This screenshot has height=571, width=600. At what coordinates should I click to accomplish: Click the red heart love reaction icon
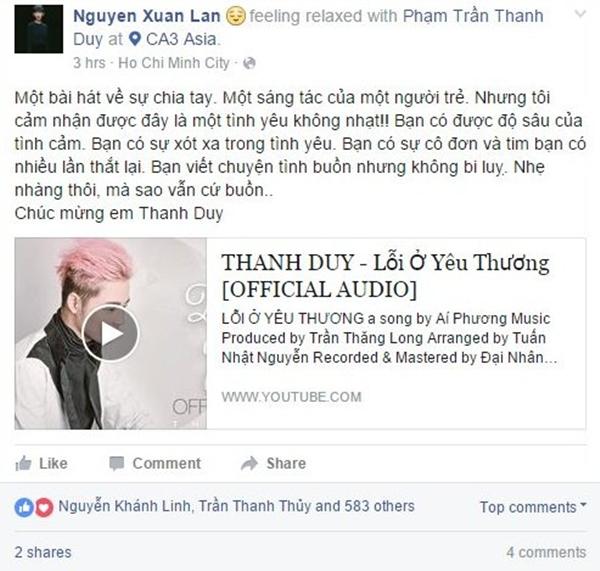[x=44, y=507]
